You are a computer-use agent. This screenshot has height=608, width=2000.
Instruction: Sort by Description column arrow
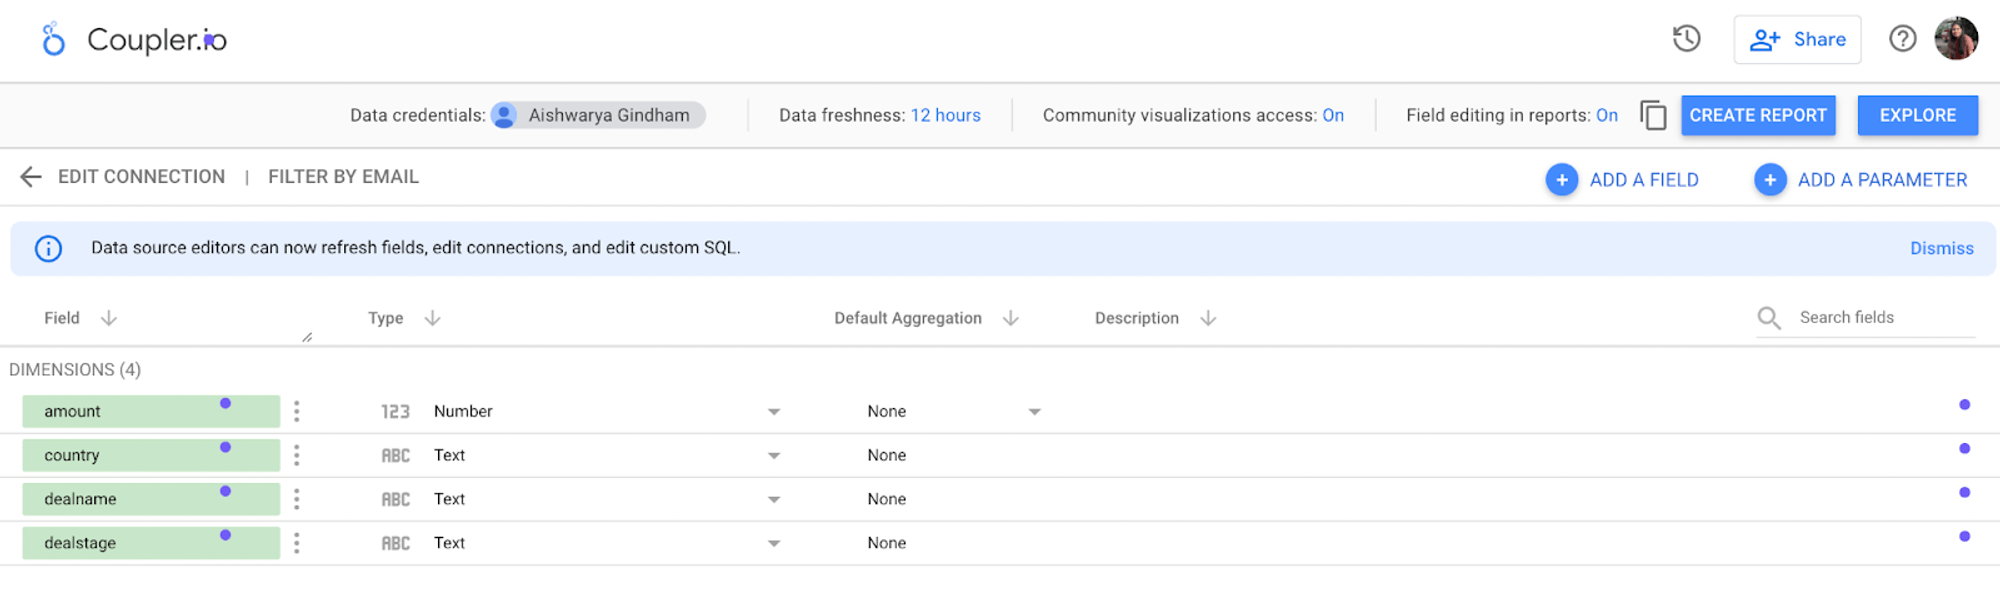[x=1208, y=318]
